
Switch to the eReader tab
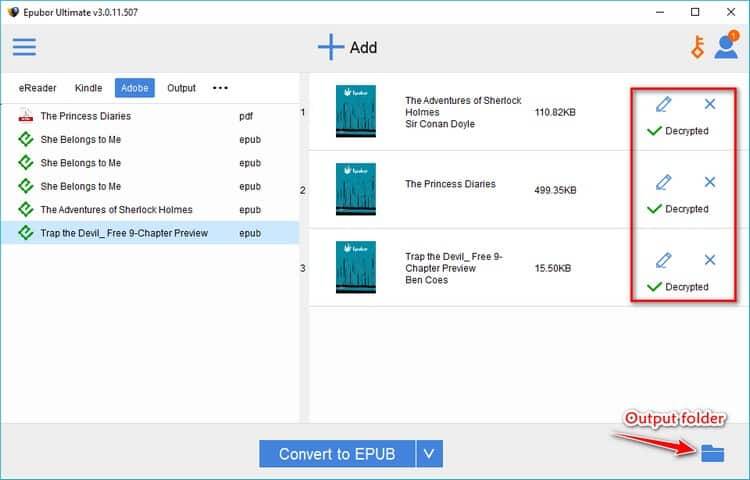tap(37, 88)
